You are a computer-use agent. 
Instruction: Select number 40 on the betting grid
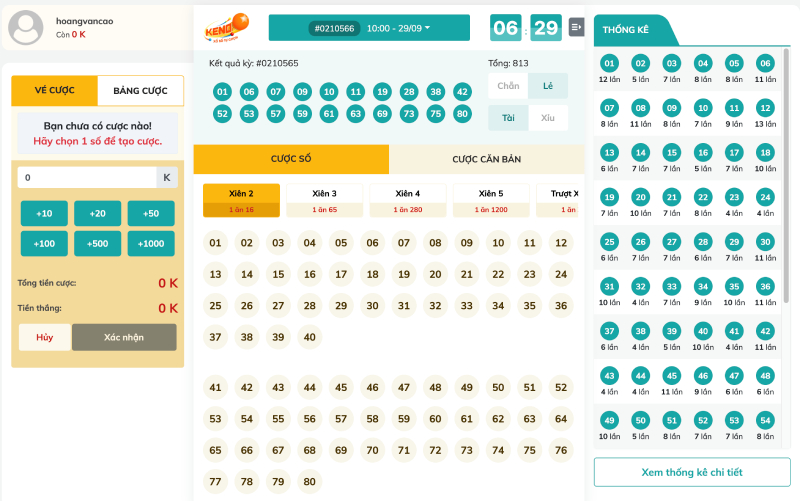click(x=309, y=338)
